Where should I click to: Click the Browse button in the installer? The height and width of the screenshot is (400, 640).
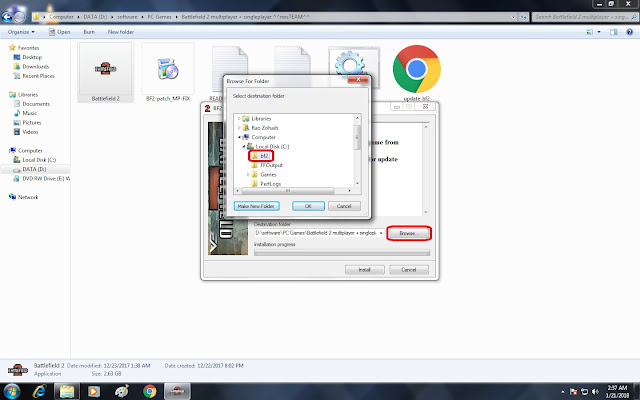click(x=409, y=233)
